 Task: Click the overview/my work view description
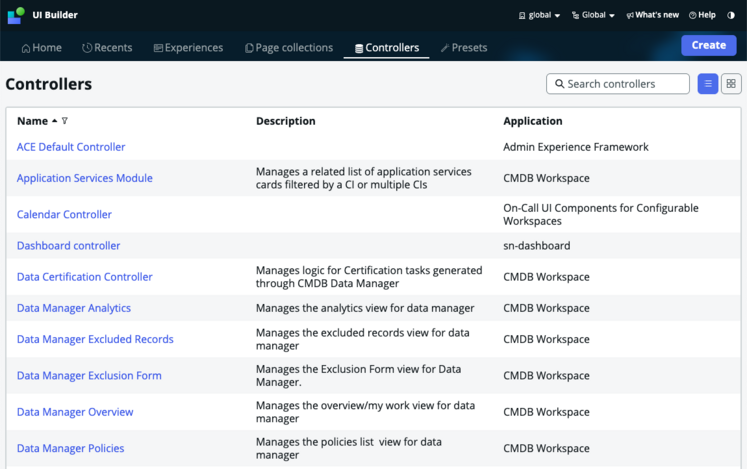coord(365,412)
